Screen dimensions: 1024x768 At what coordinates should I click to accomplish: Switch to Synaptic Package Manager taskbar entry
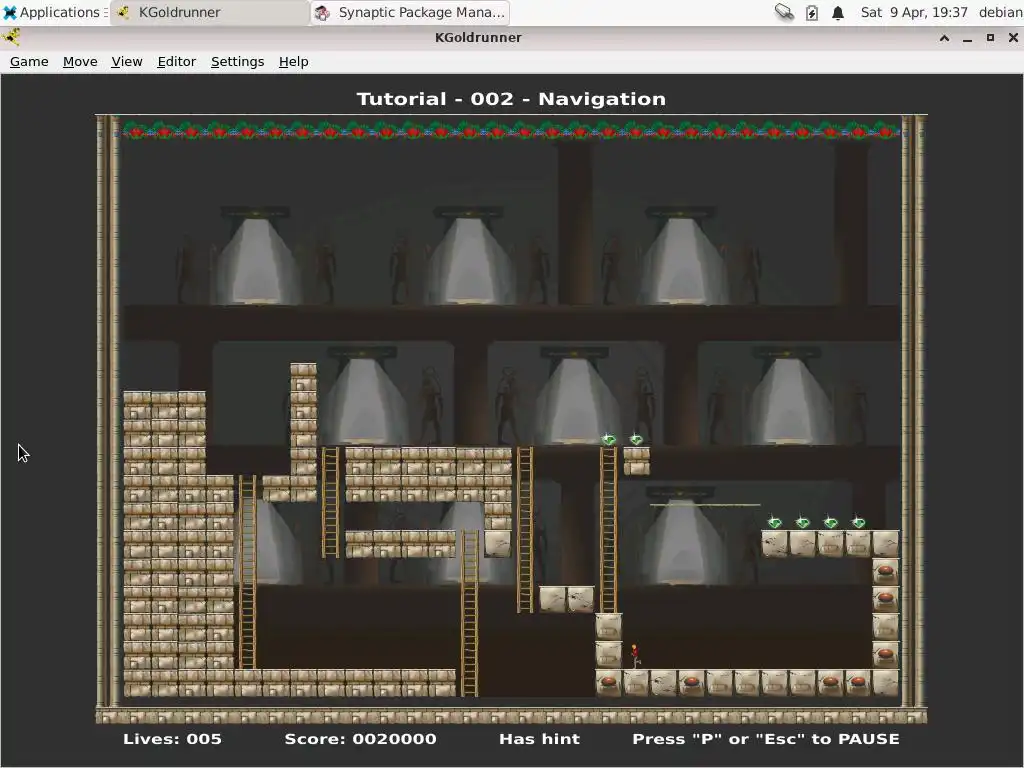pos(410,12)
